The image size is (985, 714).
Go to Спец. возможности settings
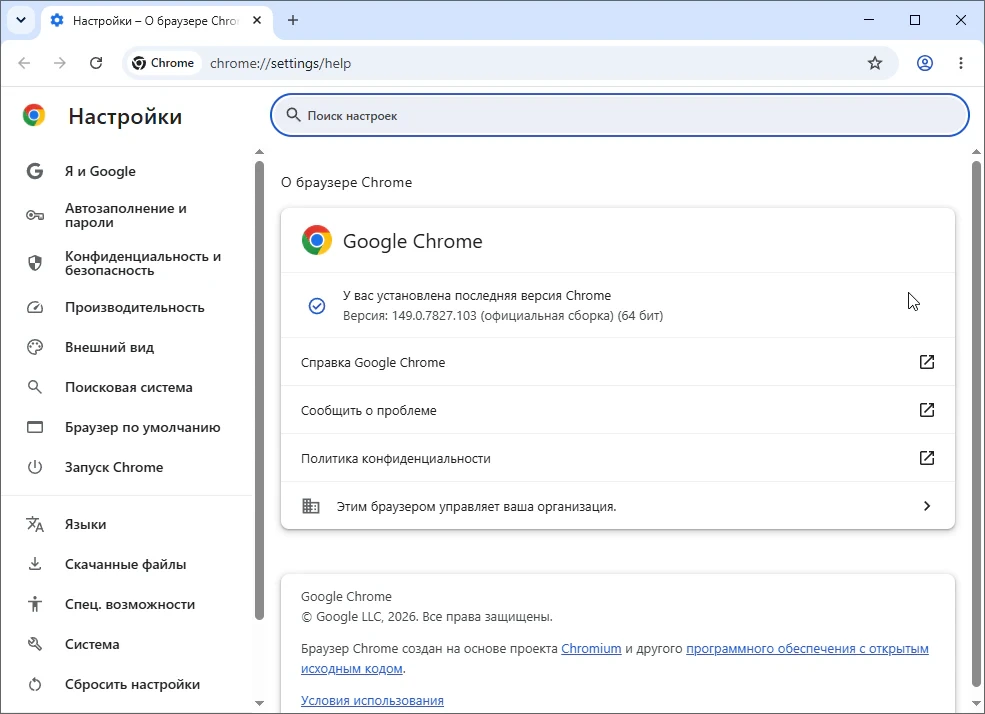129,604
